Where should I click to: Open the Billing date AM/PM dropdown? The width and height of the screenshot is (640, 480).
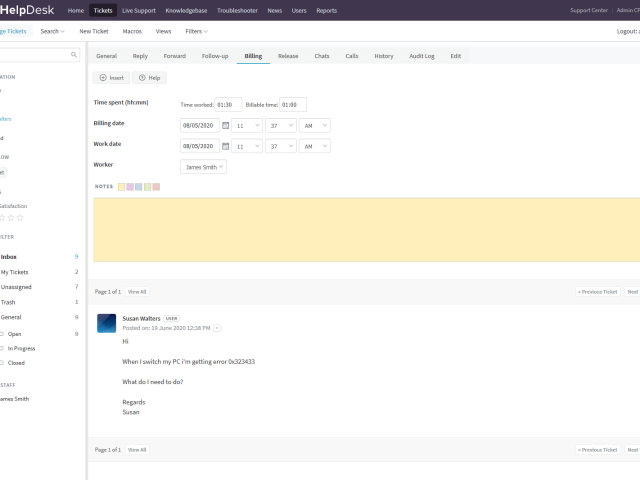315,125
